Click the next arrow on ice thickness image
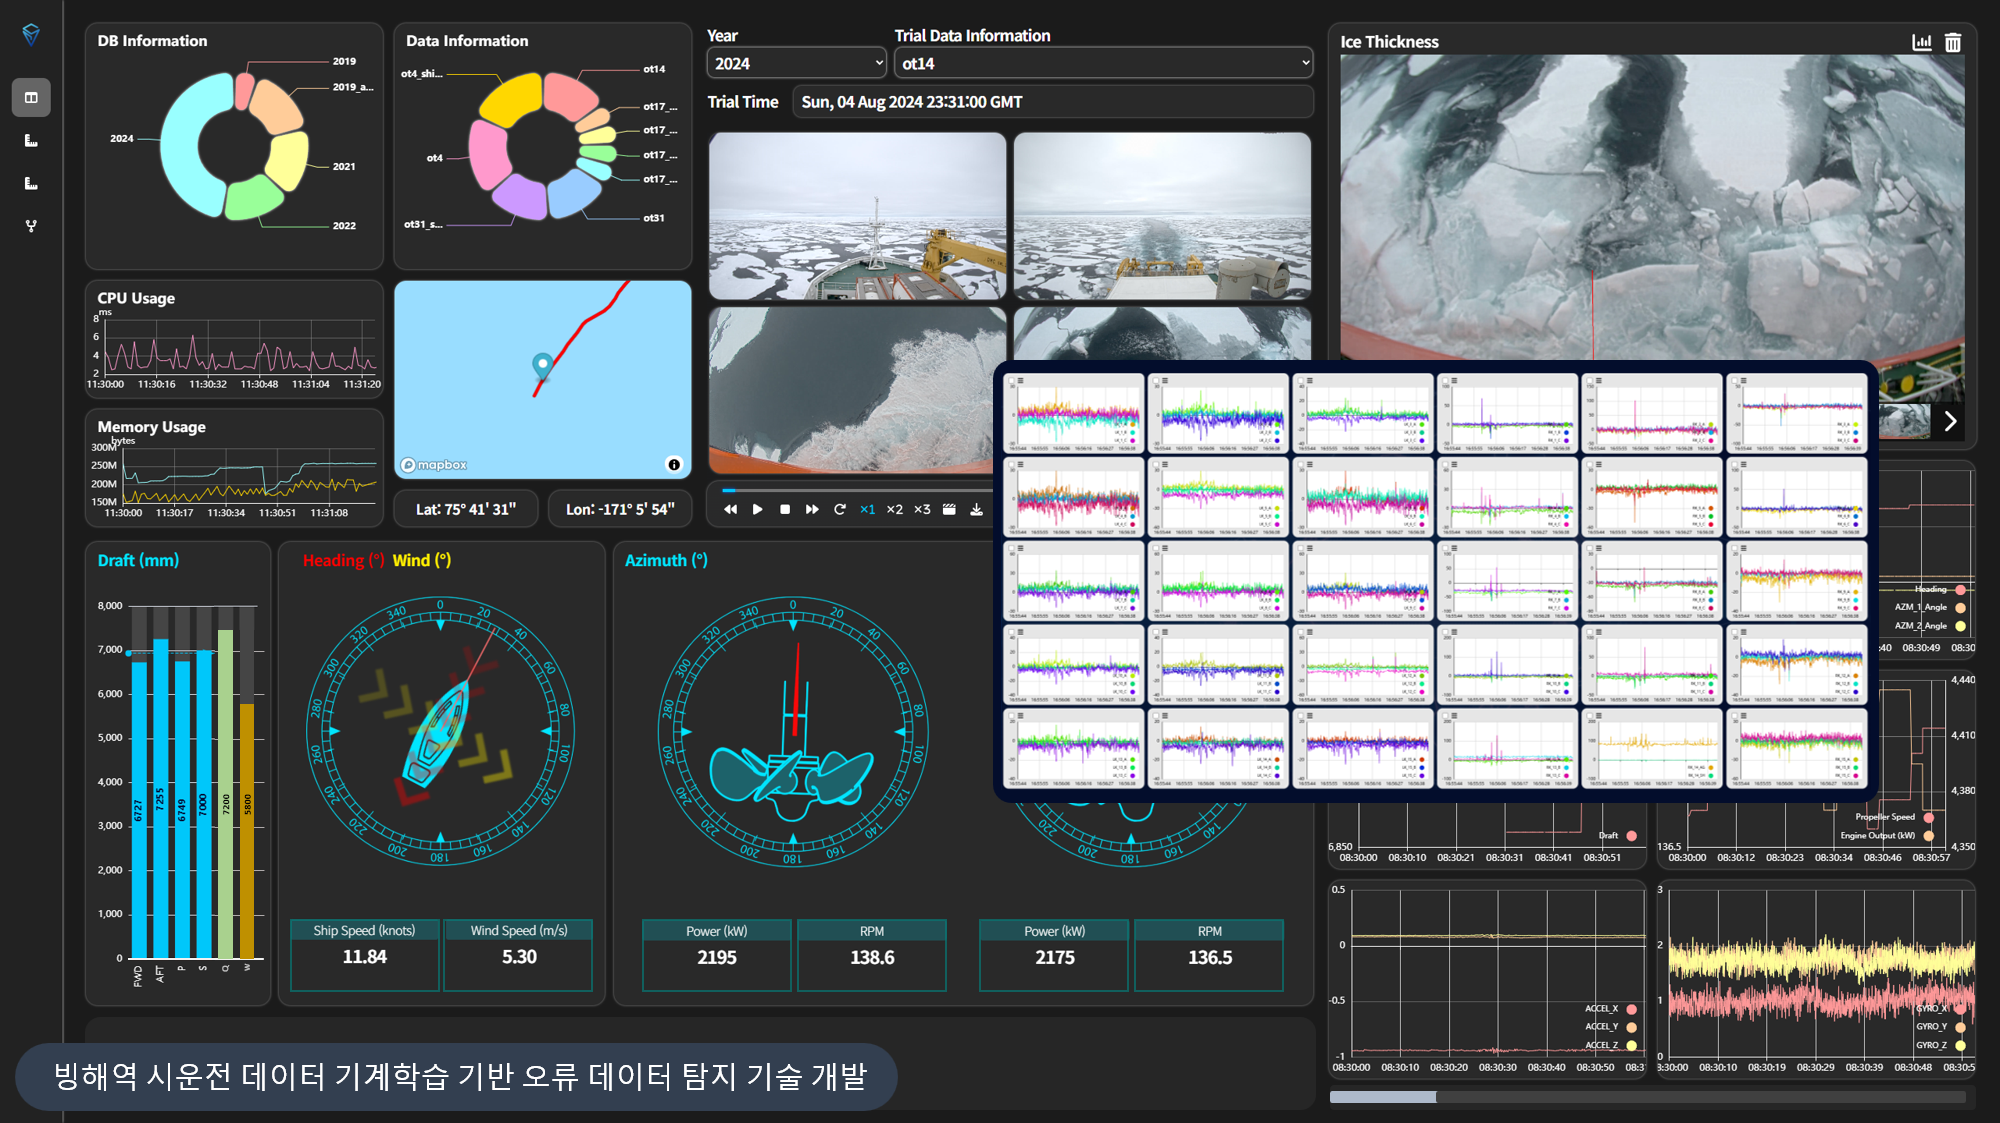Image resolution: width=2000 pixels, height=1123 pixels. (1950, 421)
